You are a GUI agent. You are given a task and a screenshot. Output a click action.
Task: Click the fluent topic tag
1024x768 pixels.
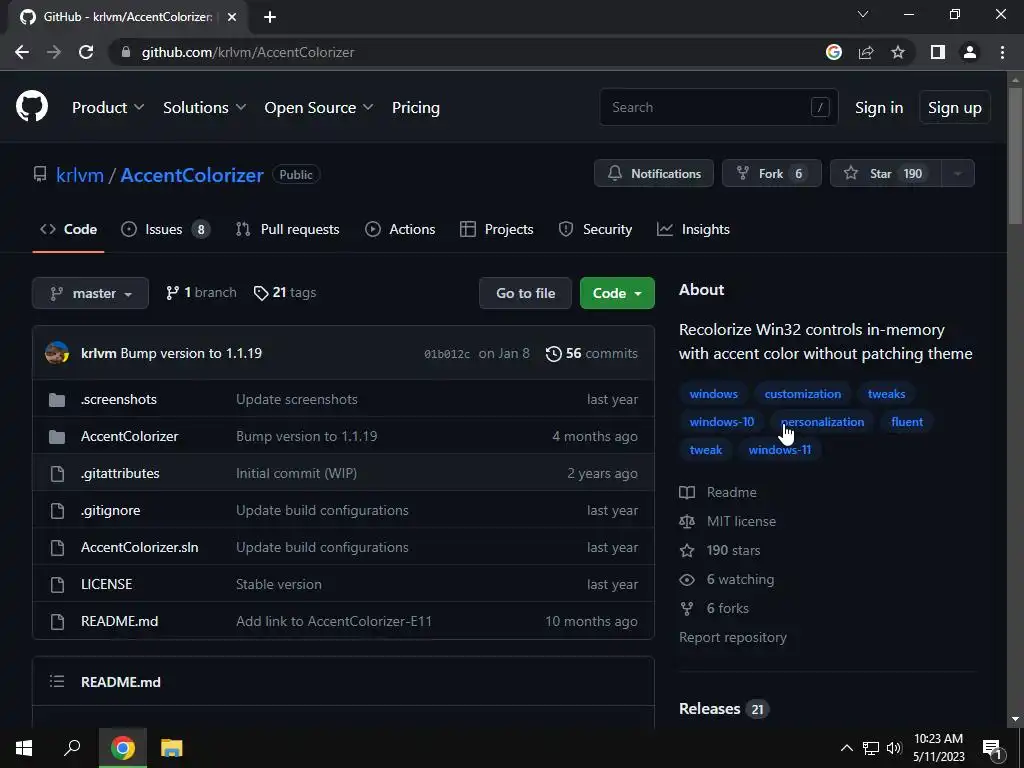coord(907,422)
